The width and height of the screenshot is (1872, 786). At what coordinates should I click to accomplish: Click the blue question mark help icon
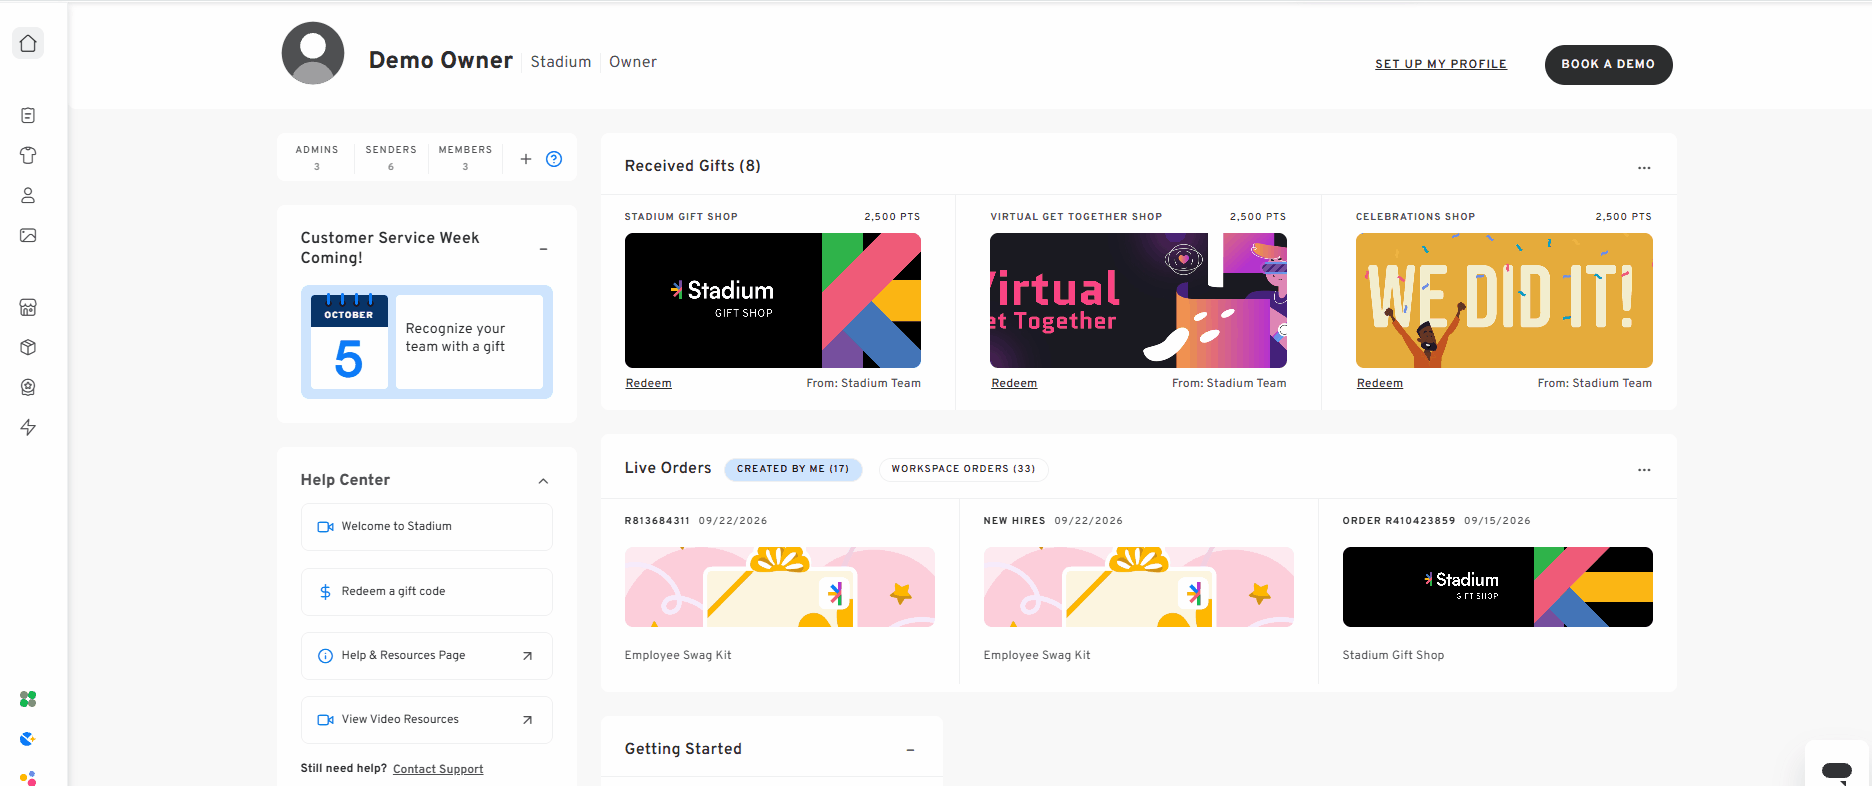(x=554, y=159)
